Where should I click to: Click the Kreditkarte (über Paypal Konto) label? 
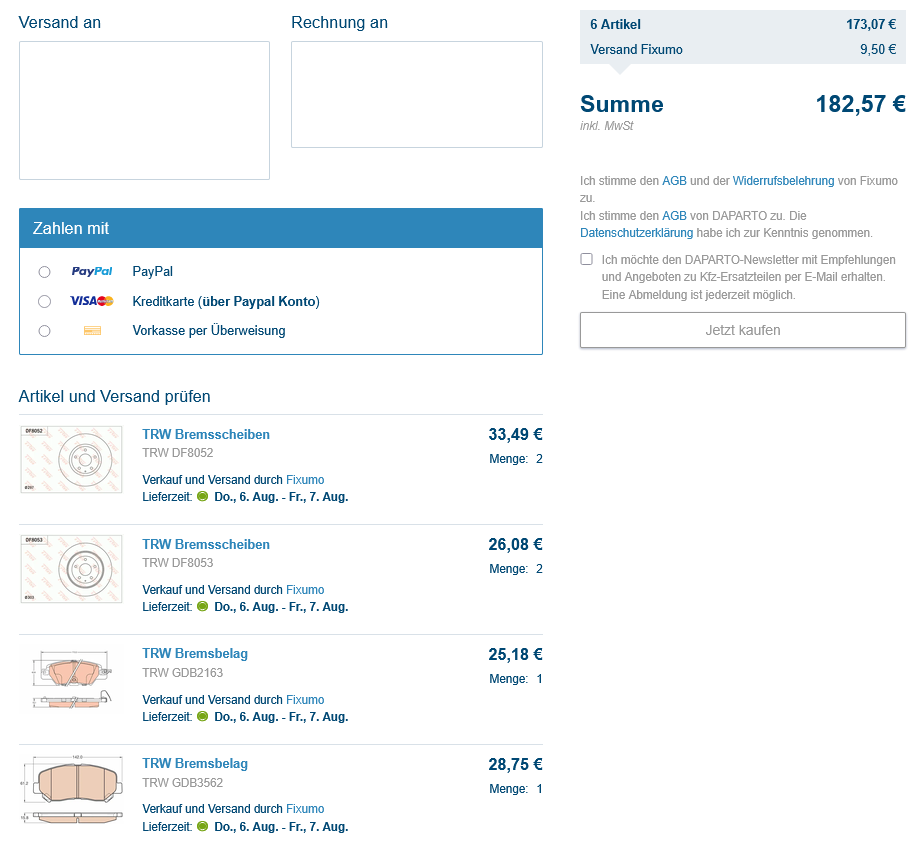click(x=226, y=301)
